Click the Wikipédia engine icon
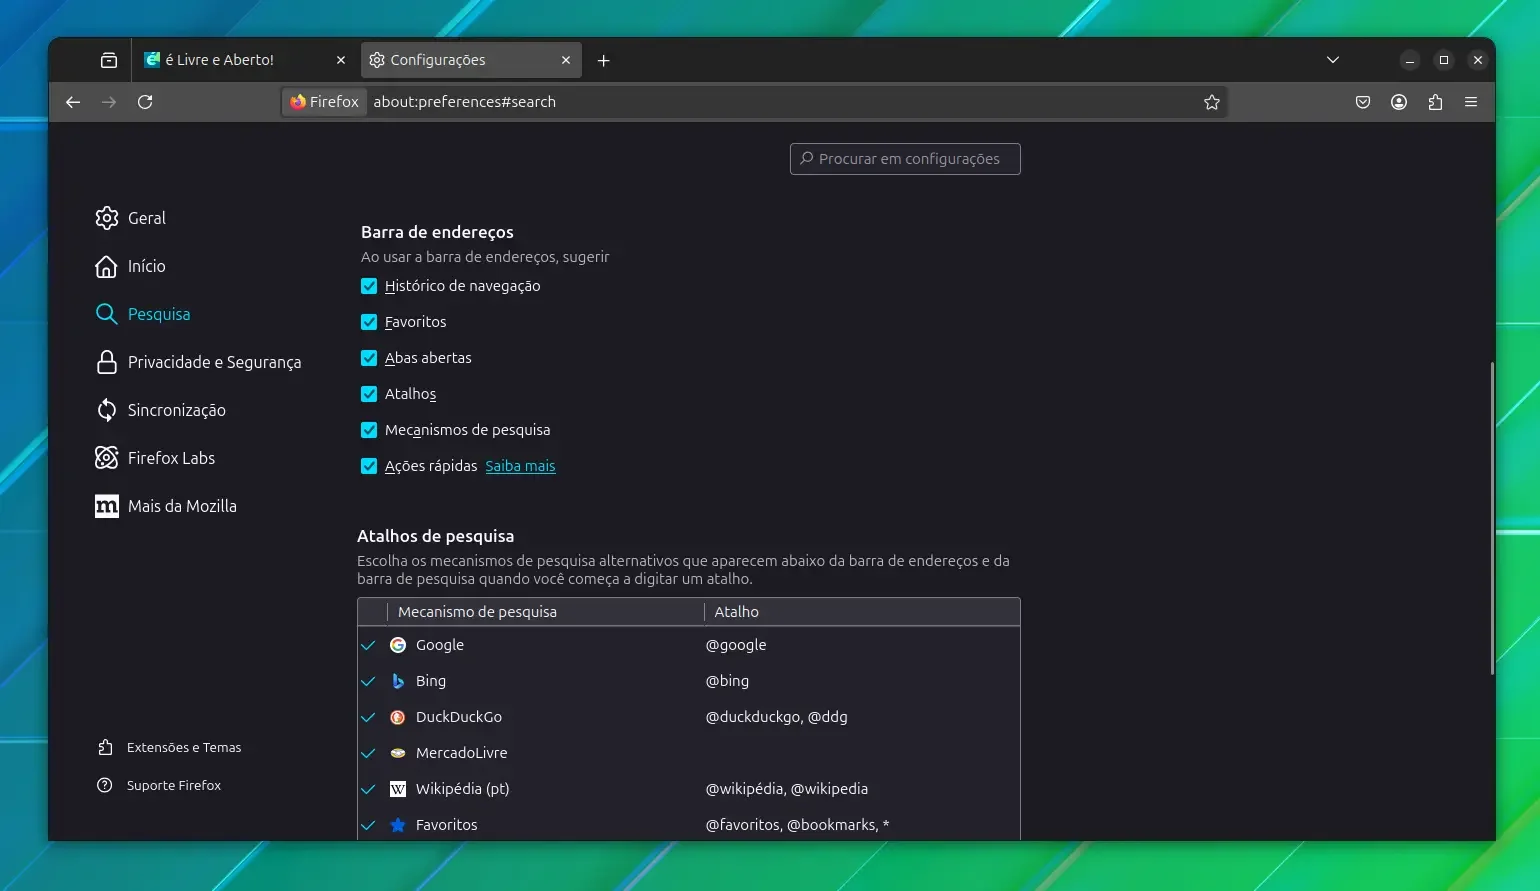 398,789
